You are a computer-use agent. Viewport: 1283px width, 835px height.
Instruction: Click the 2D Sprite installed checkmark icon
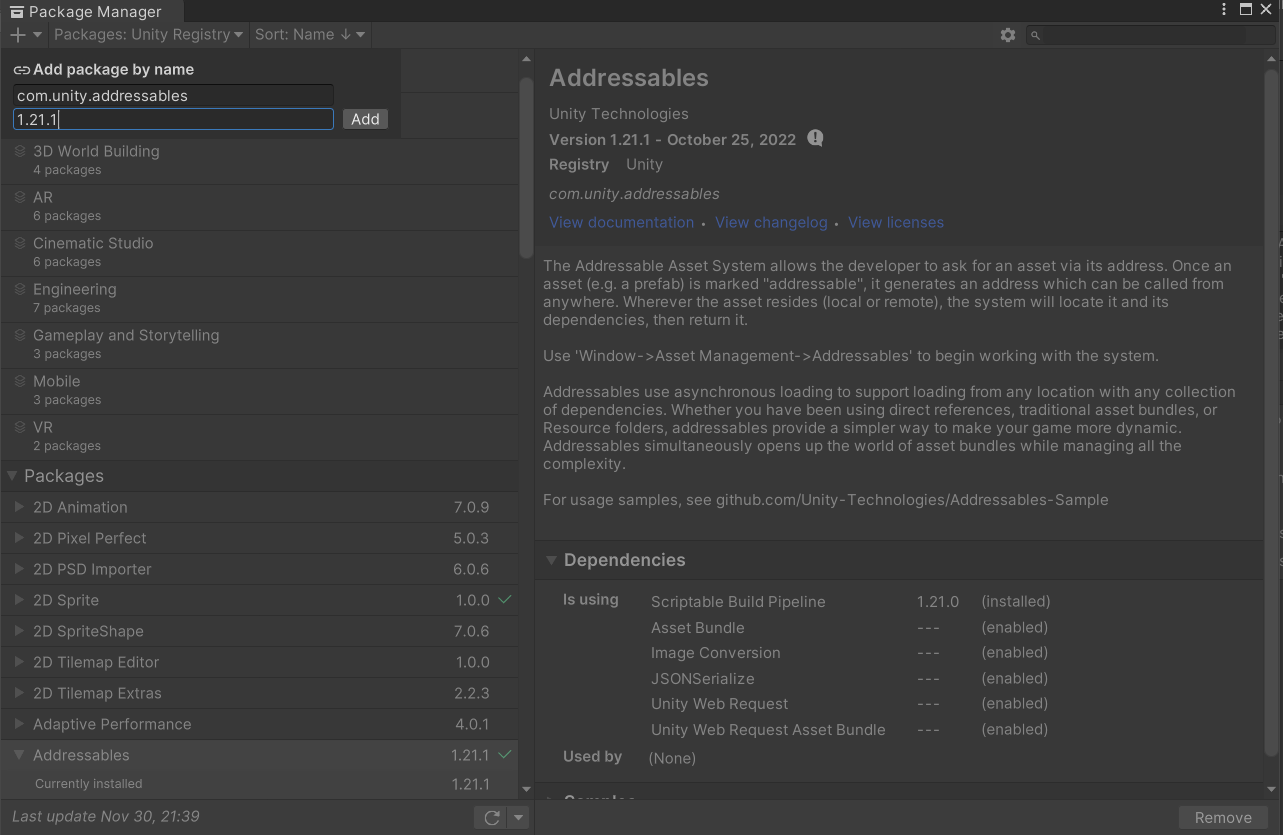point(505,600)
